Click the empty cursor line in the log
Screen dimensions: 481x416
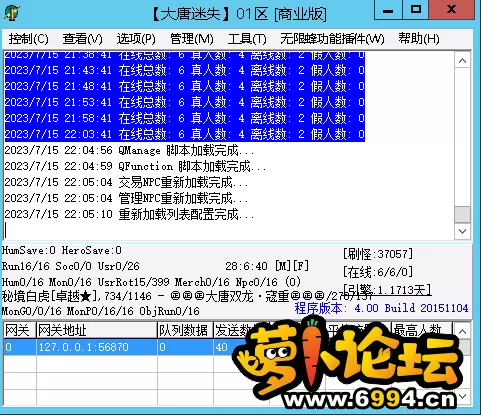click(x=229, y=230)
